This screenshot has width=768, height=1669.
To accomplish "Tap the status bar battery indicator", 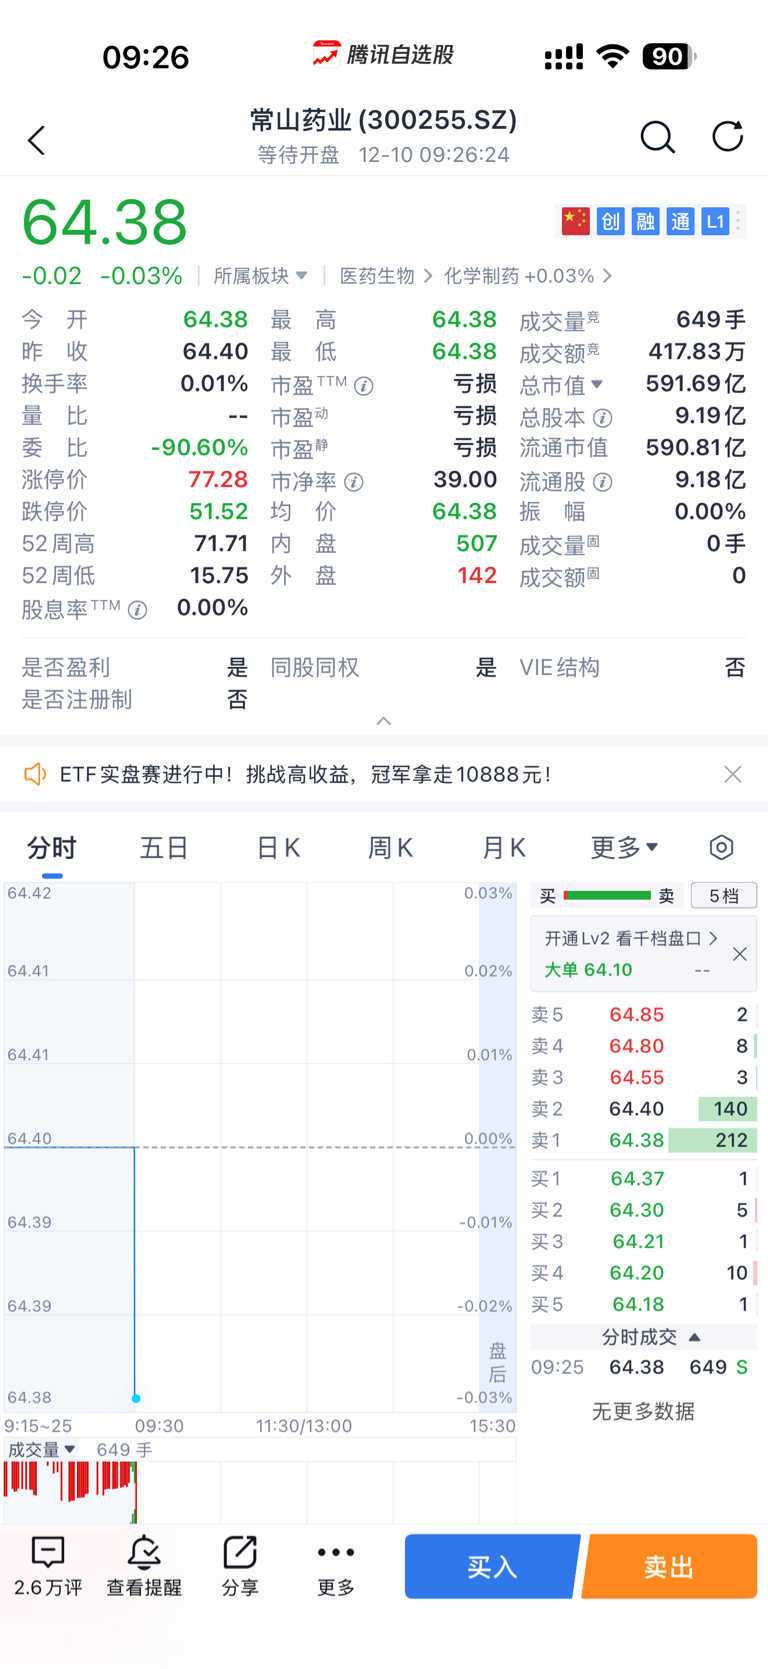I will tap(669, 57).
